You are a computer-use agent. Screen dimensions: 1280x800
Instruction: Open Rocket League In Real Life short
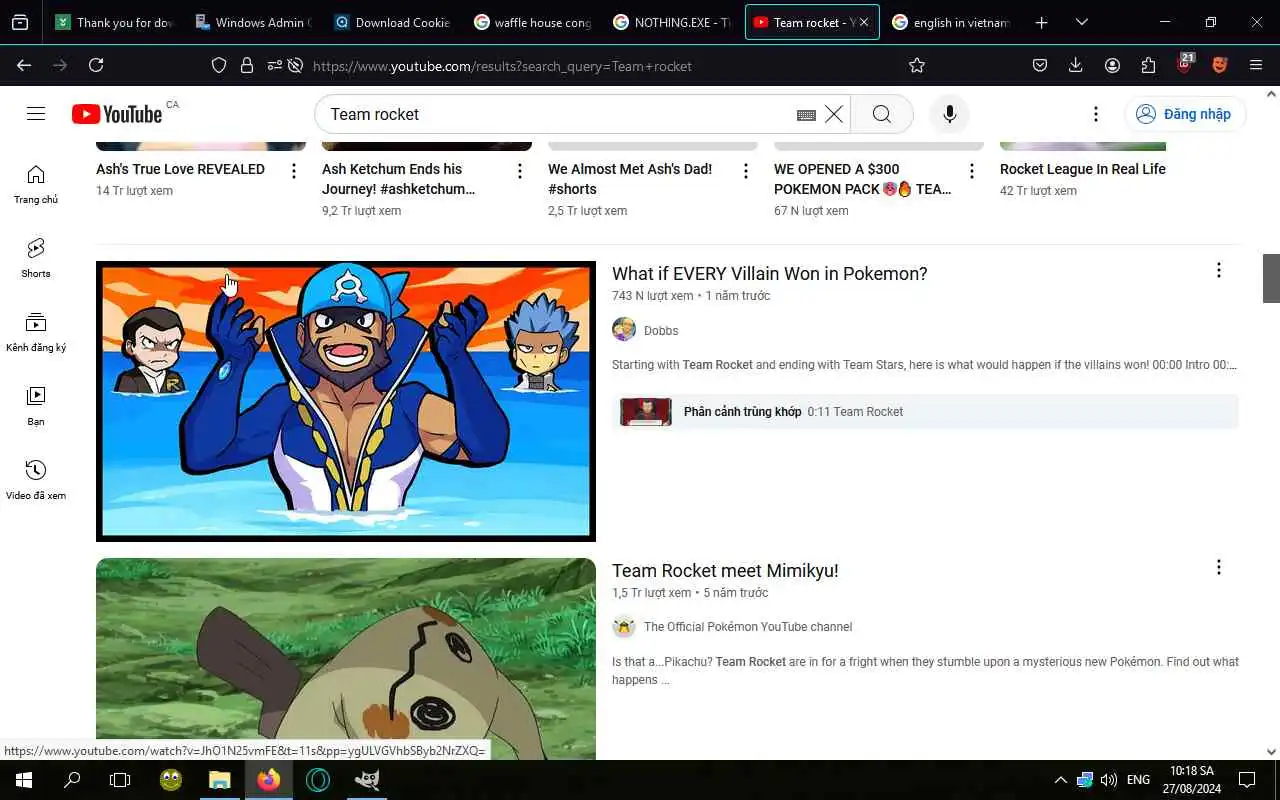click(x=1083, y=169)
